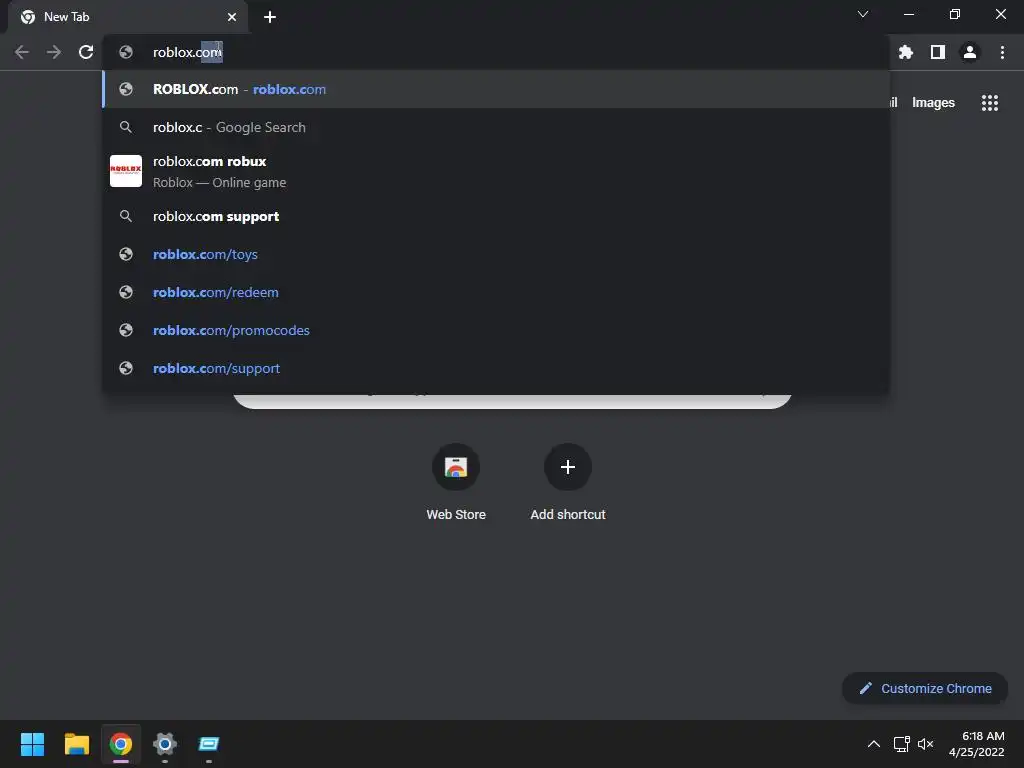Open the clock showing 6:18 AM
Screen dimensions: 1024x768
976,744
